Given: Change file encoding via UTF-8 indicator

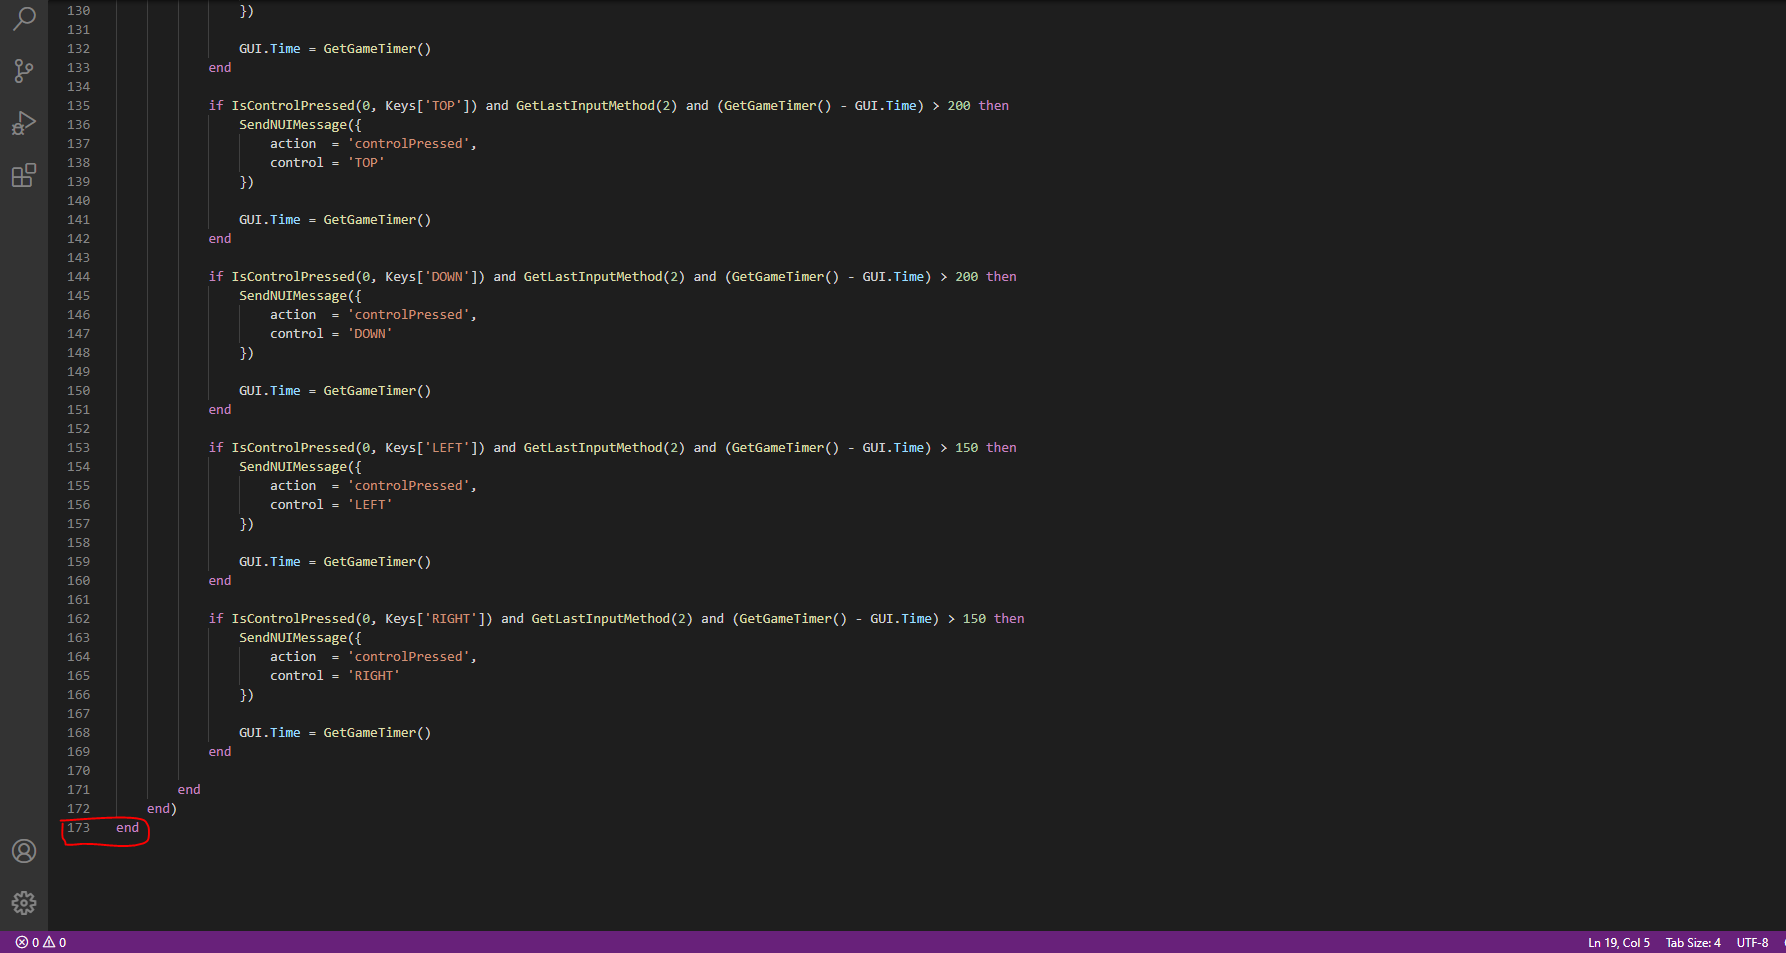Looking at the screenshot, I should (x=1752, y=942).
